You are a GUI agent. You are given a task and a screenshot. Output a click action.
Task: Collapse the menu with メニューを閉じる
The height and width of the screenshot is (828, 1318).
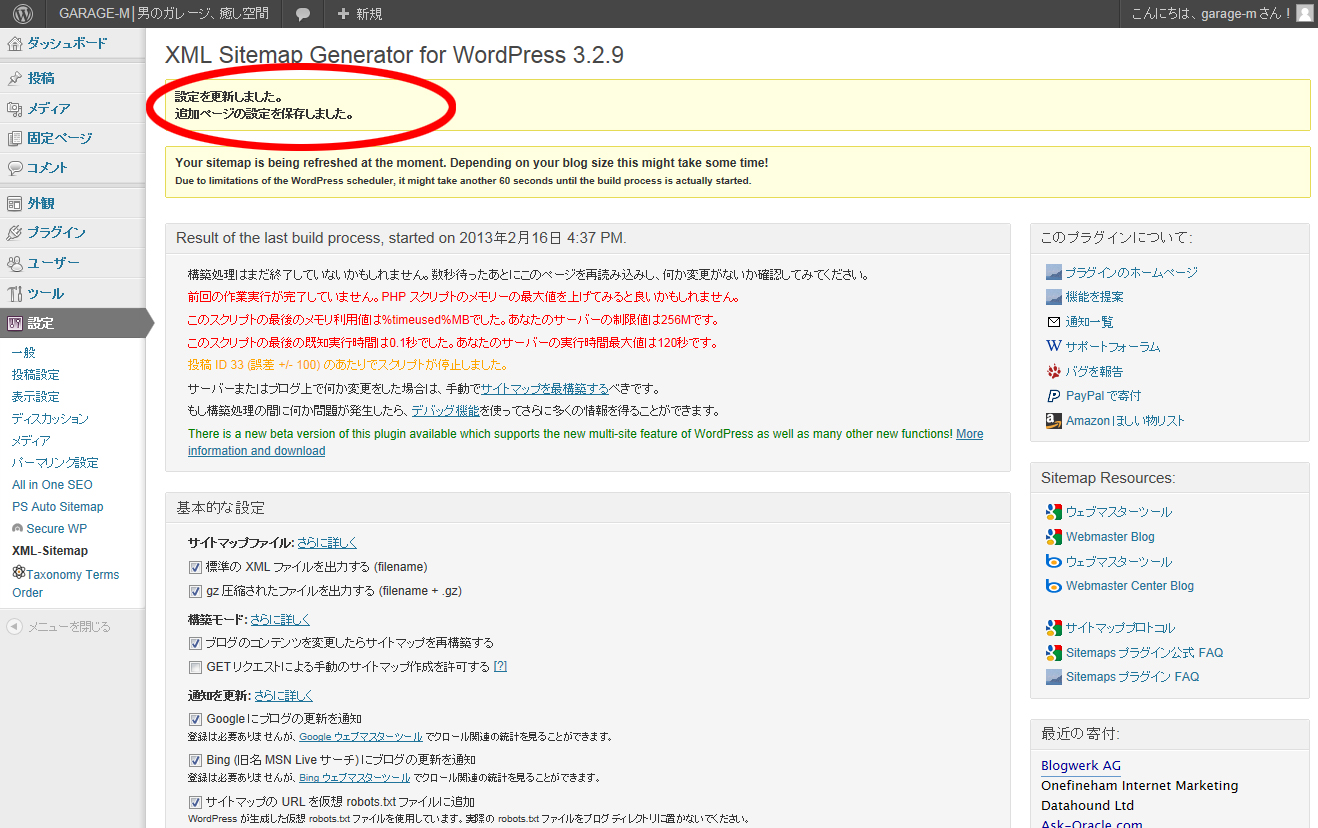[x=59, y=627]
